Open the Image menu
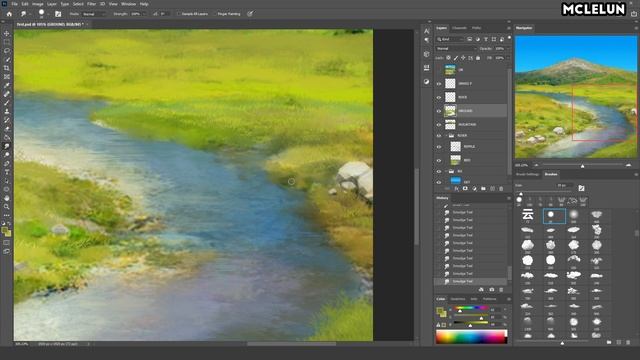The height and width of the screenshot is (360, 640). (38, 4)
